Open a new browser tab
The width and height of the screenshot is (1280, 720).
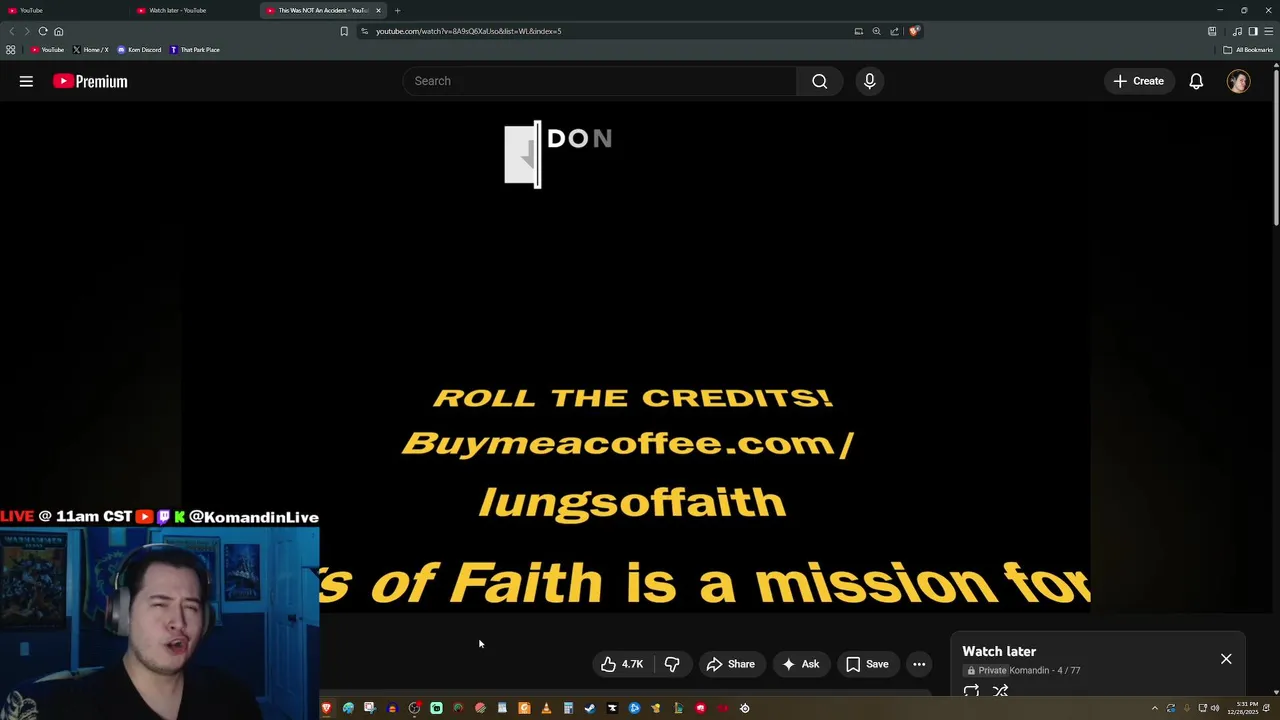pyautogui.click(x=397, y=11)
